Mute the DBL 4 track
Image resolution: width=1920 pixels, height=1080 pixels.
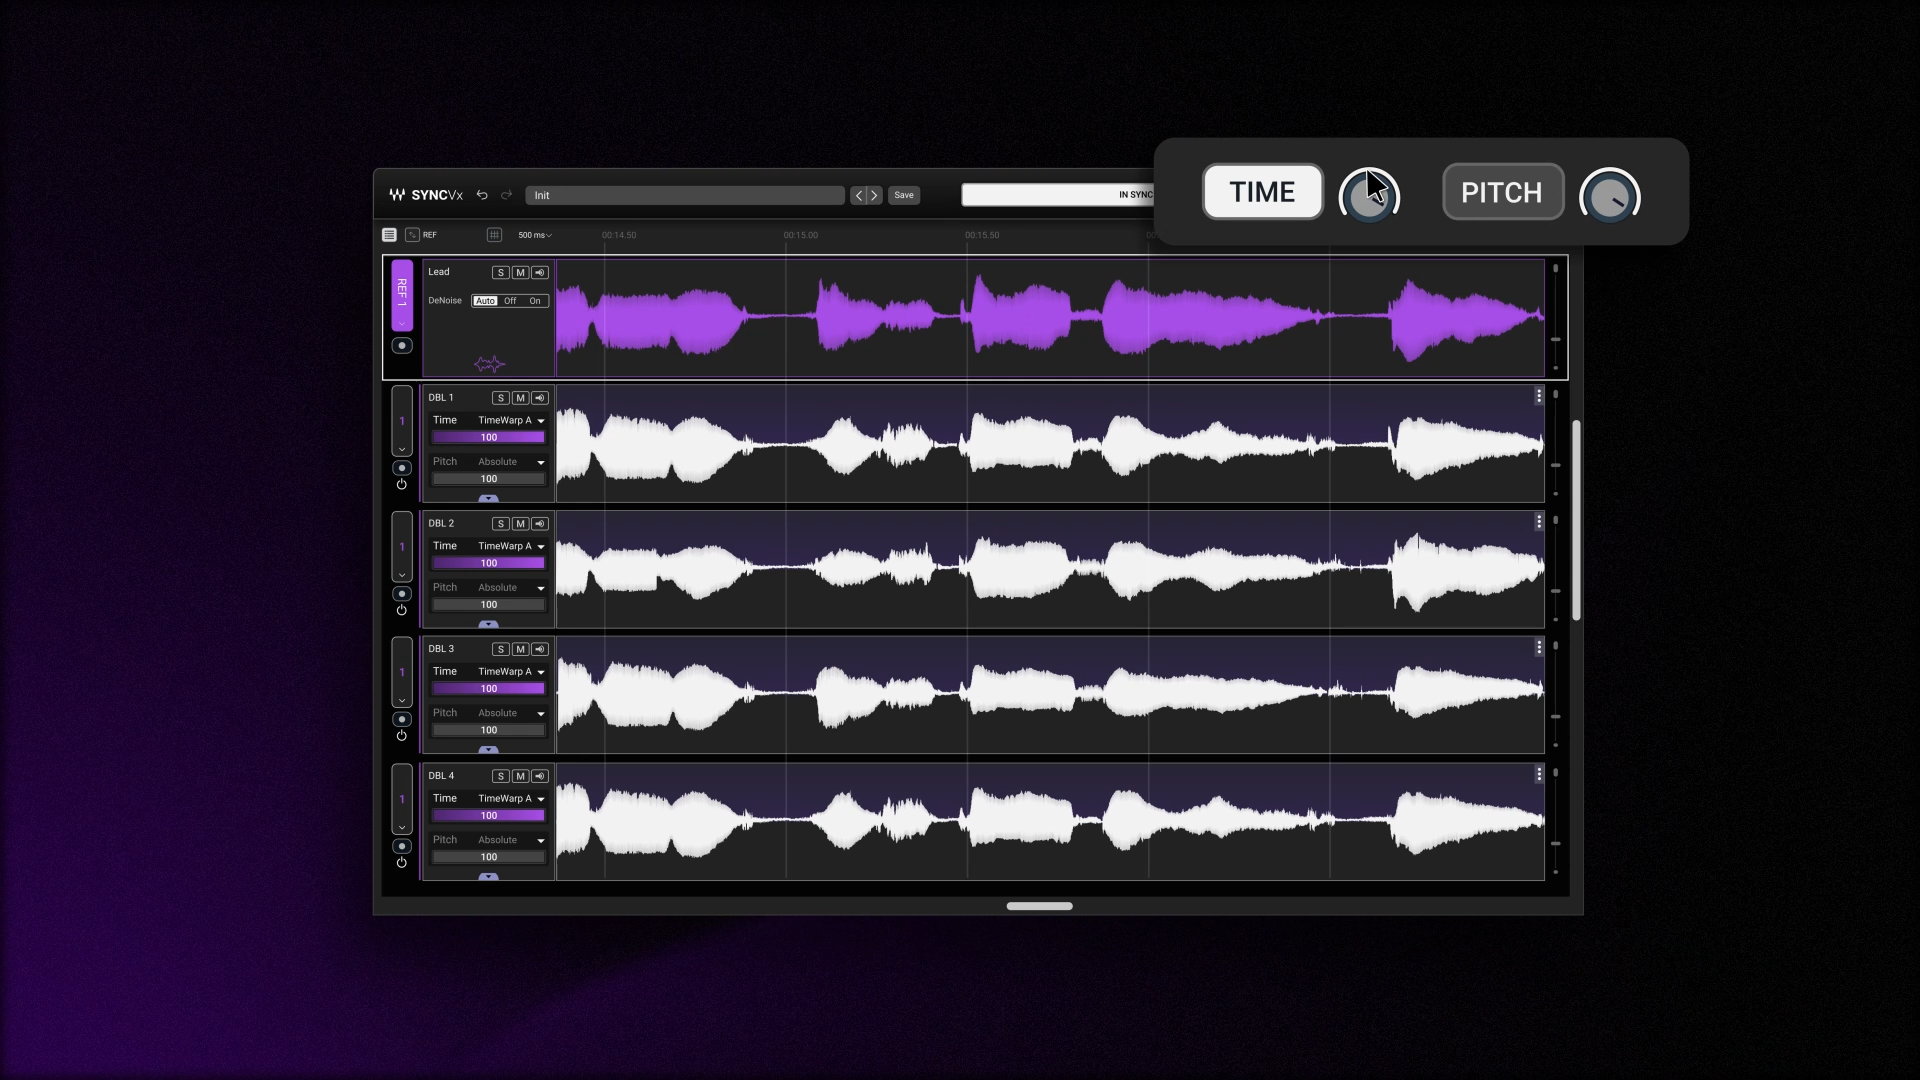(520, 776)
